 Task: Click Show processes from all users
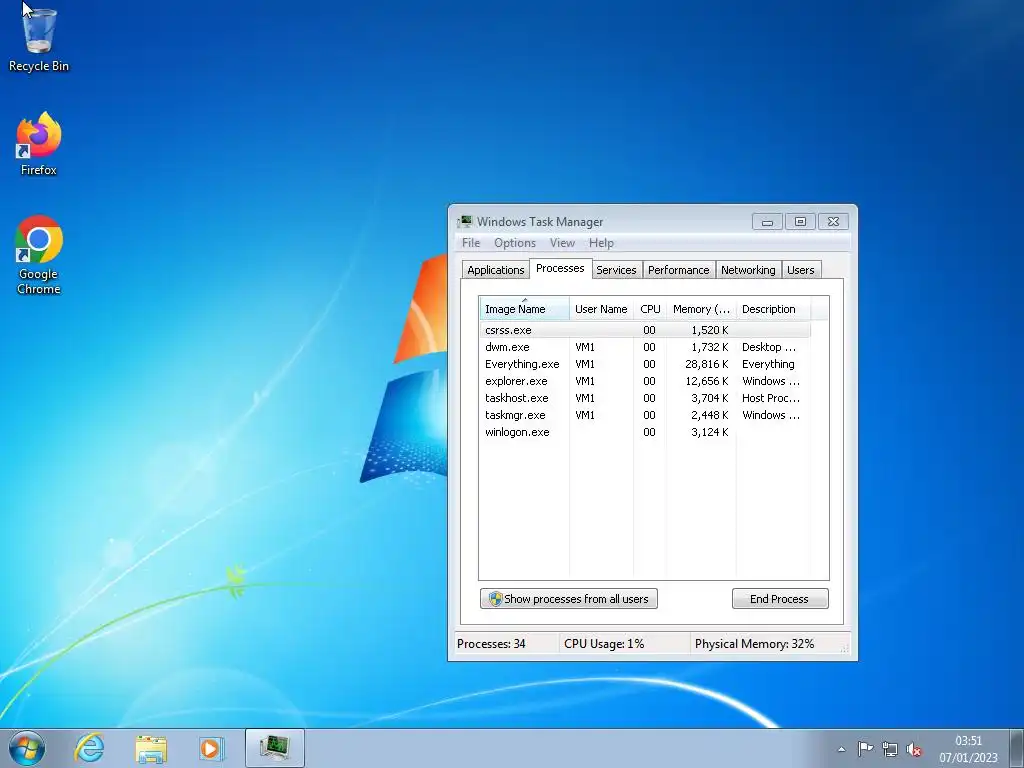(x=569, y=599)
